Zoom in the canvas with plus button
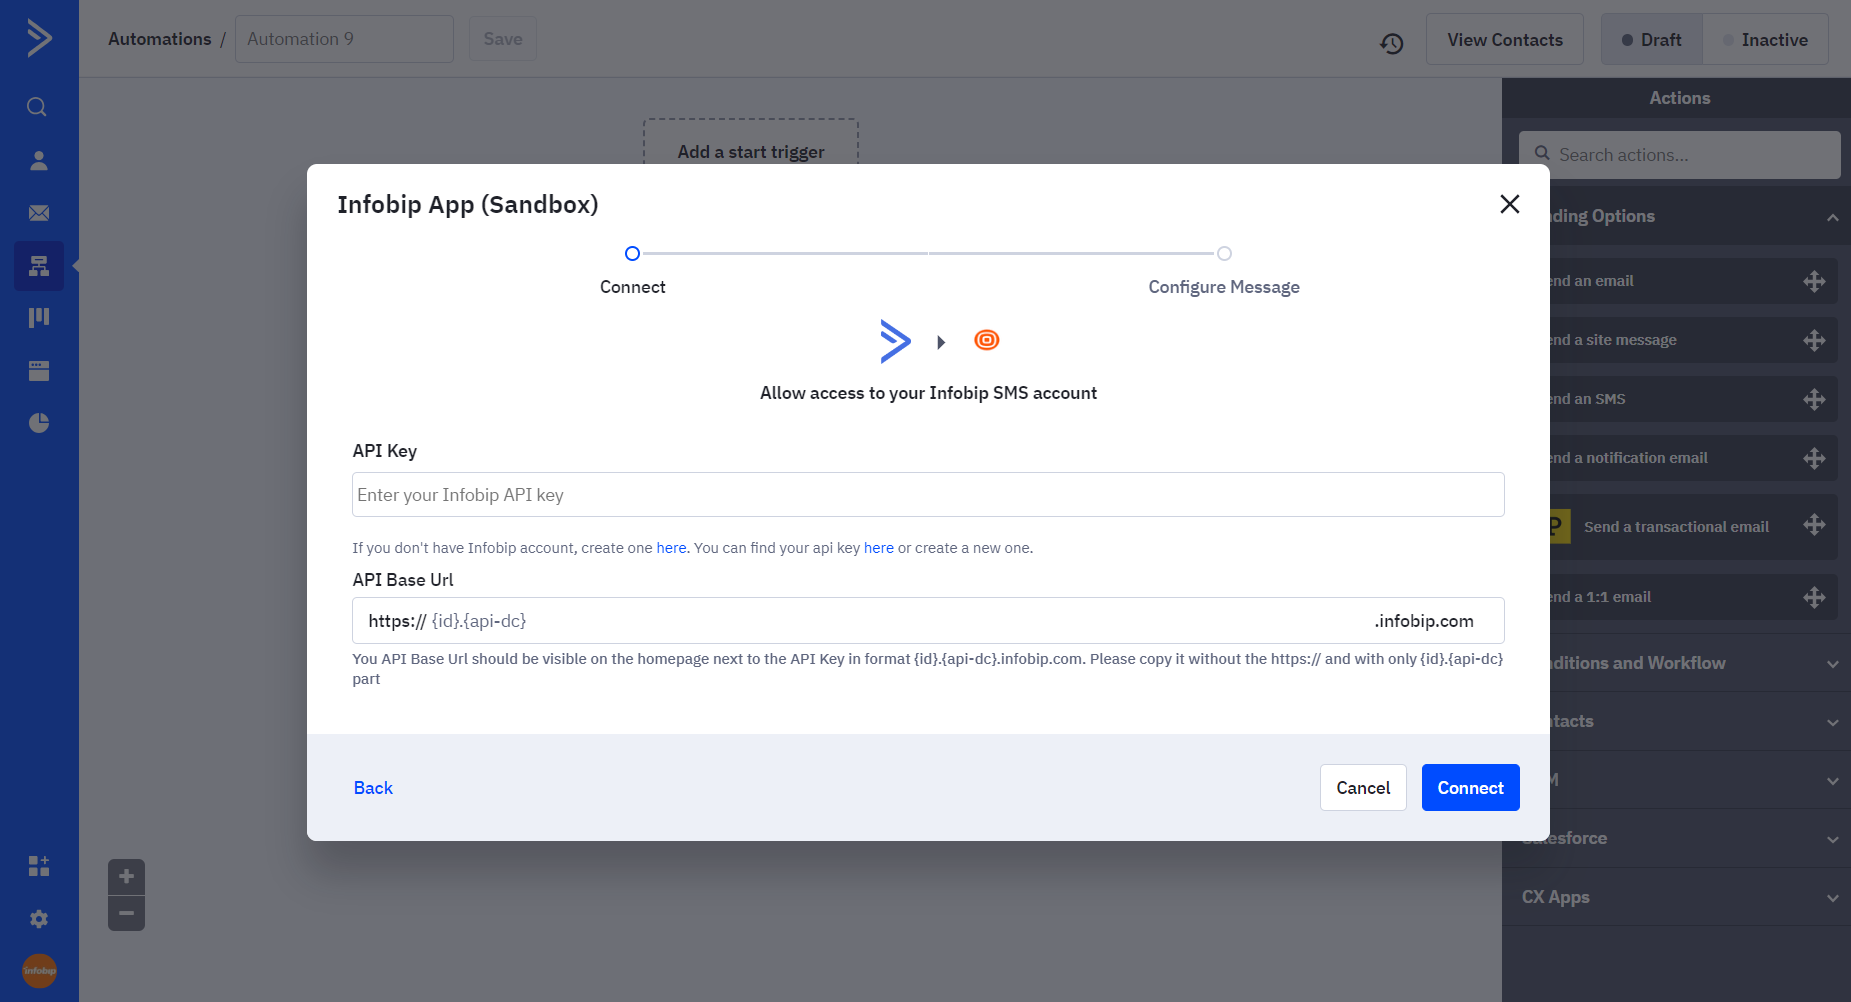 coord(126,877)
